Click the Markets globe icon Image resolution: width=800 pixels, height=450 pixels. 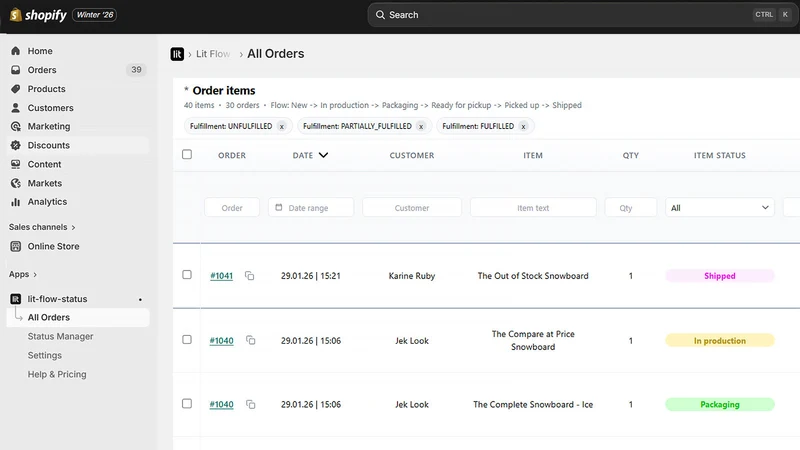[16, 183]
